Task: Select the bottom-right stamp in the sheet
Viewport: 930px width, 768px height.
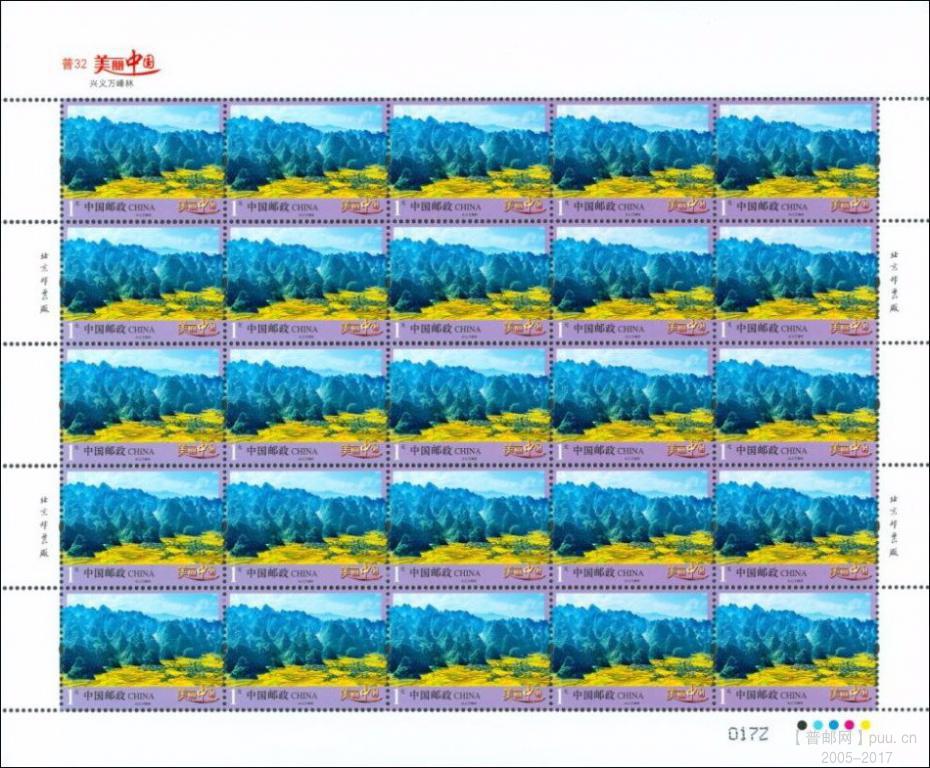Action: point(797,648)
